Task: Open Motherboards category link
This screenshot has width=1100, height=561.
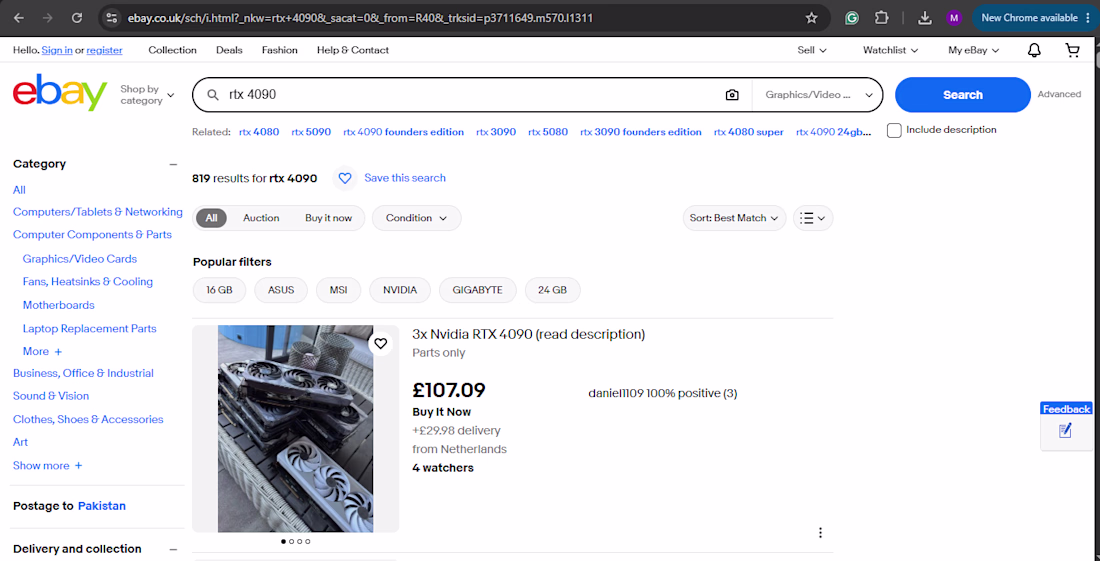Action: (58, 305)
